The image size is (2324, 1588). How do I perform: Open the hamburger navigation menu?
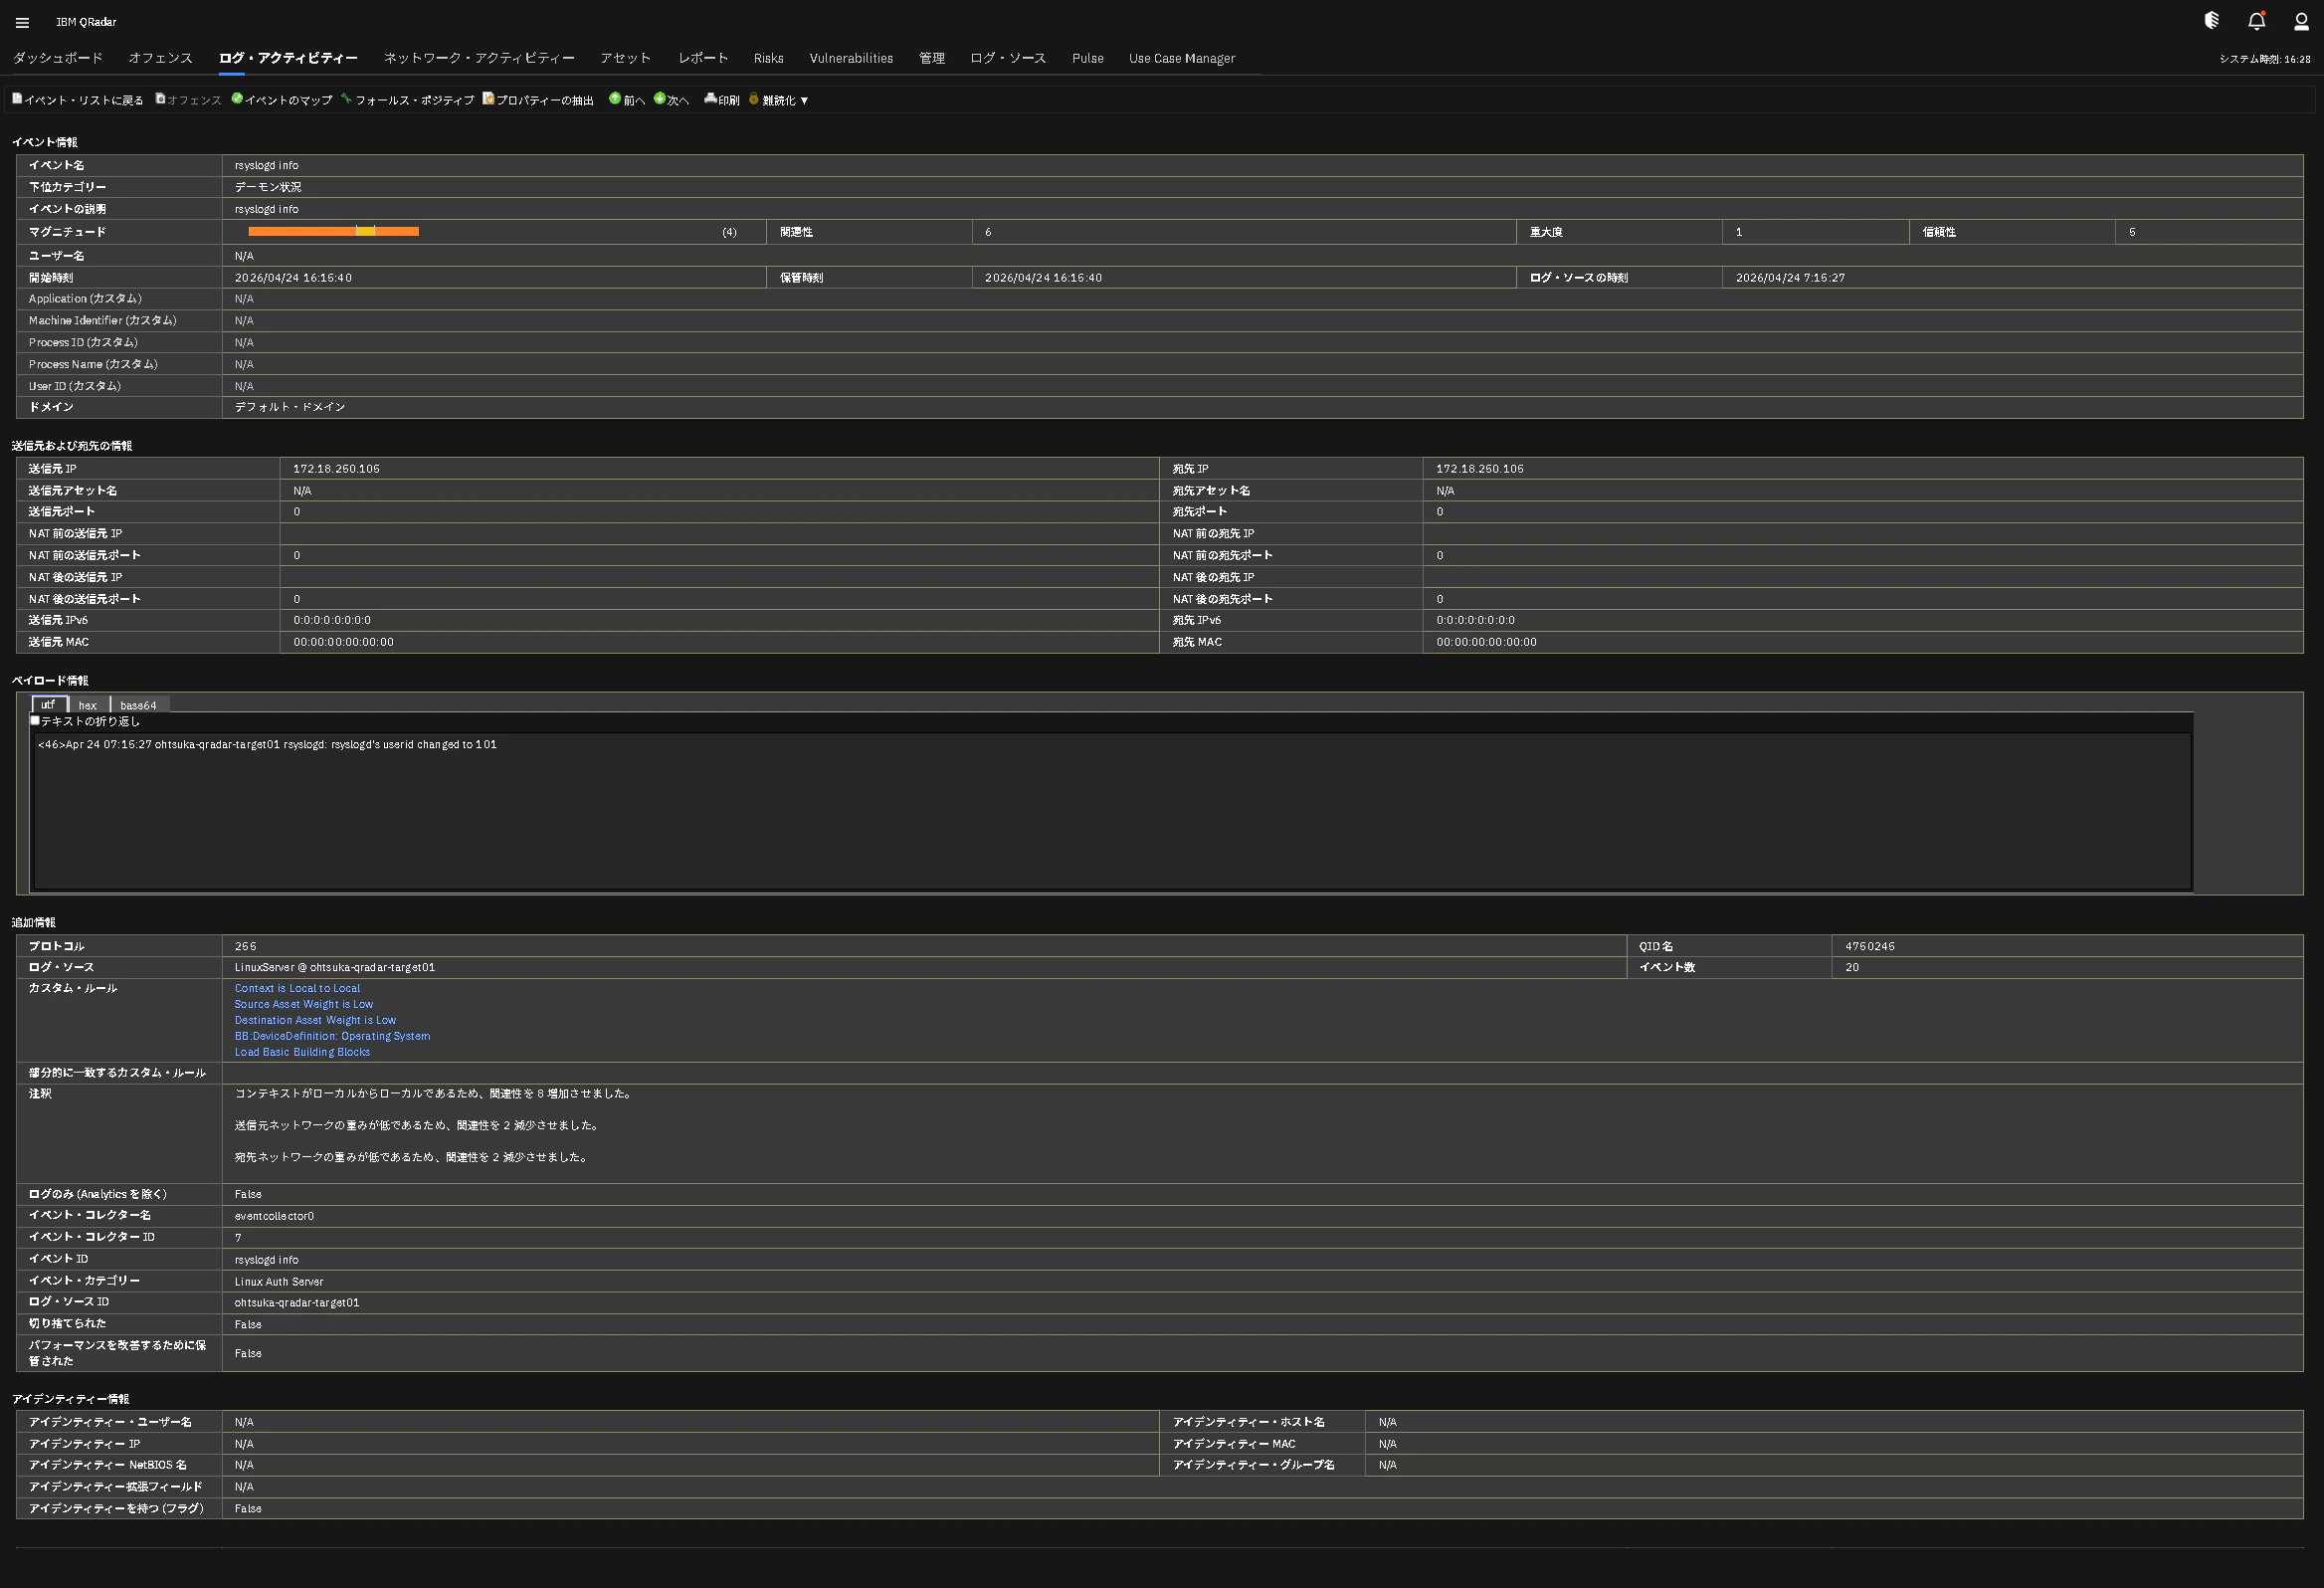[x=22, y=21]
